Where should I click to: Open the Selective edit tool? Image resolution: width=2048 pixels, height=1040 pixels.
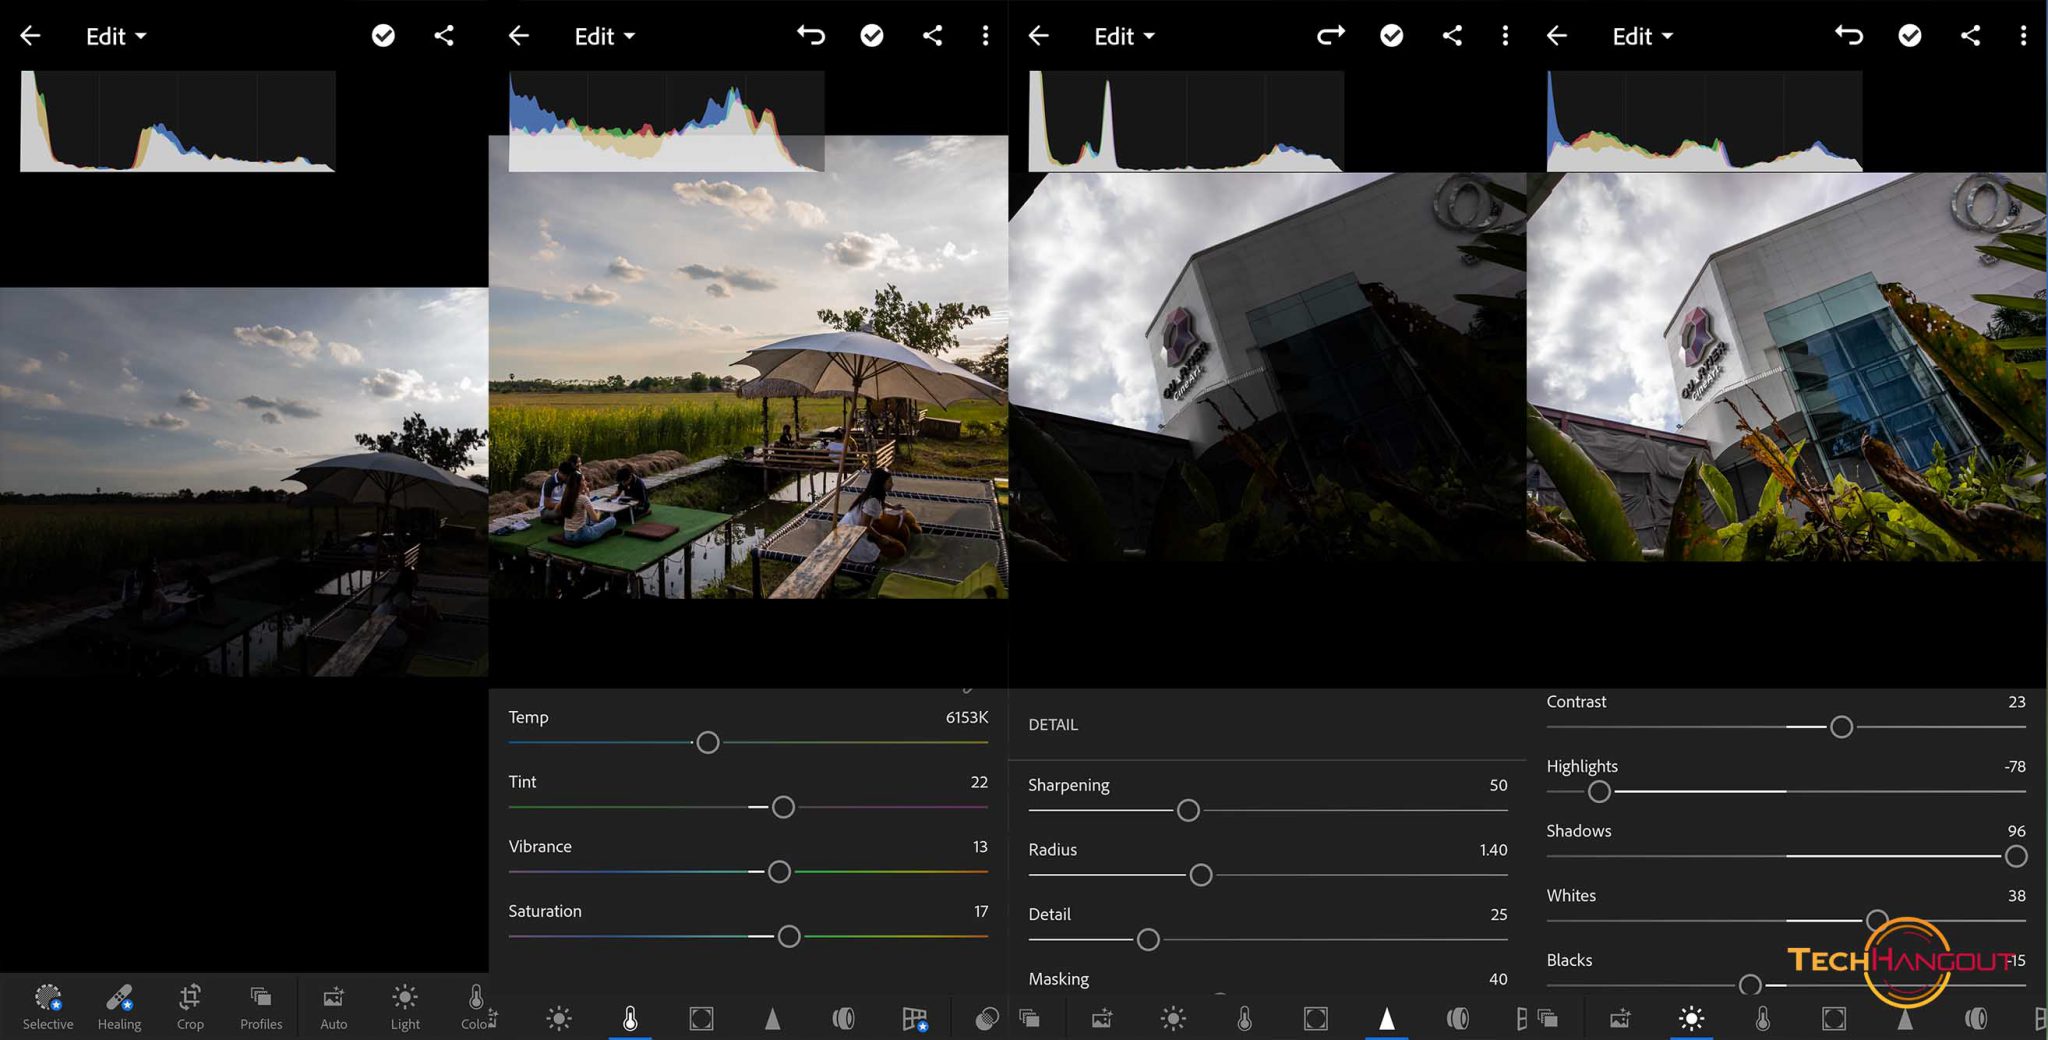click(x=48, y=1007)
